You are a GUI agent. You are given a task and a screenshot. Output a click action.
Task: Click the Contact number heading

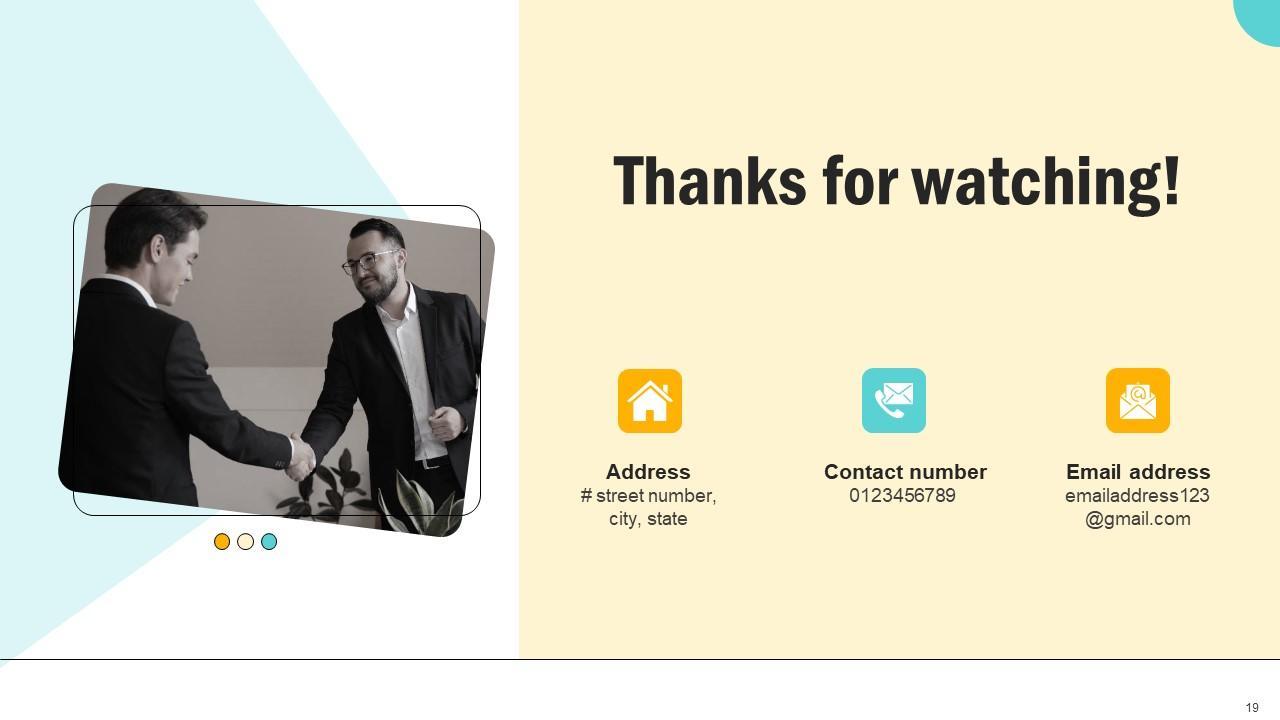905,472
